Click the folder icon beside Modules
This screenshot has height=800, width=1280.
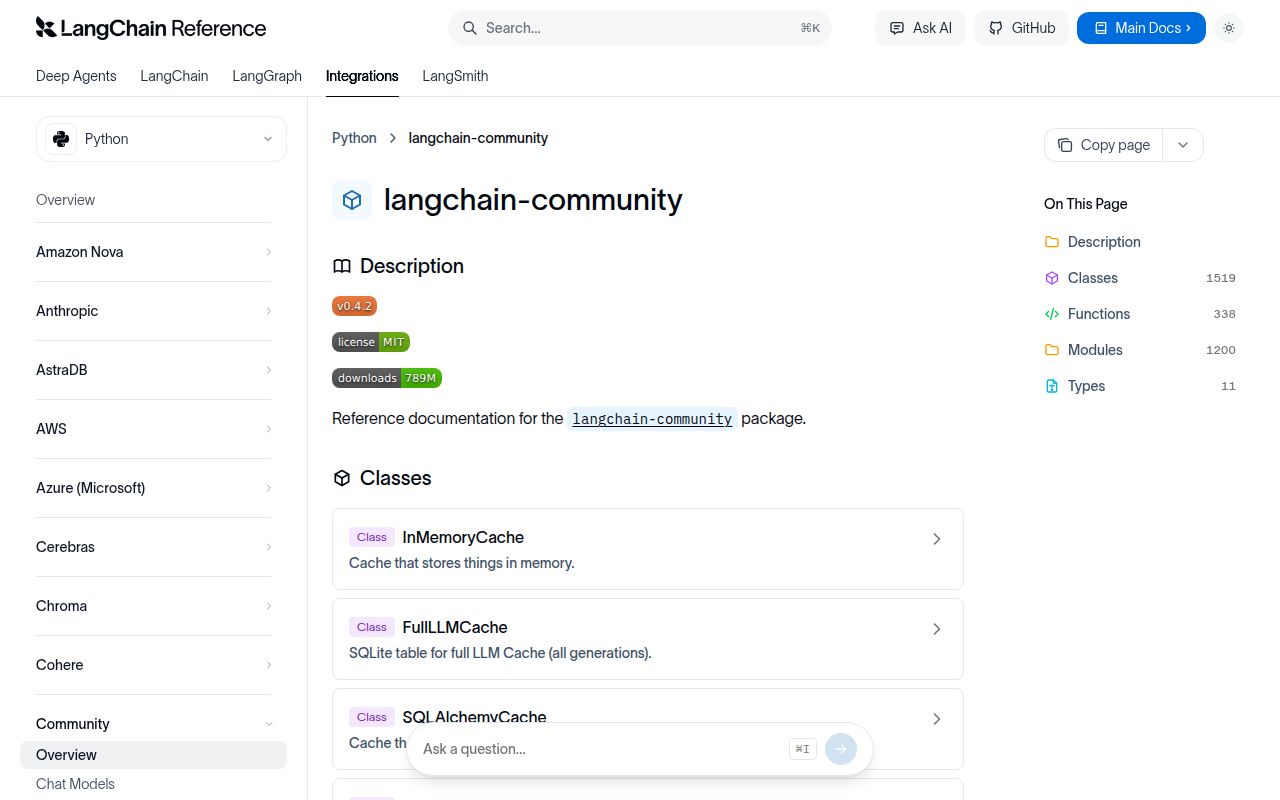point(1052,350)
